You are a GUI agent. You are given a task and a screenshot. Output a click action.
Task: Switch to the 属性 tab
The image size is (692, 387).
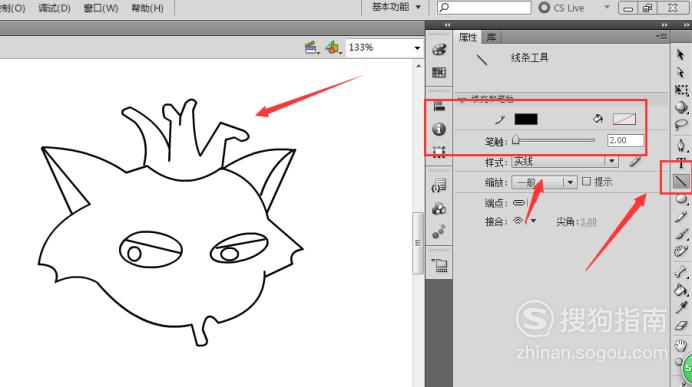click(467, 37)
